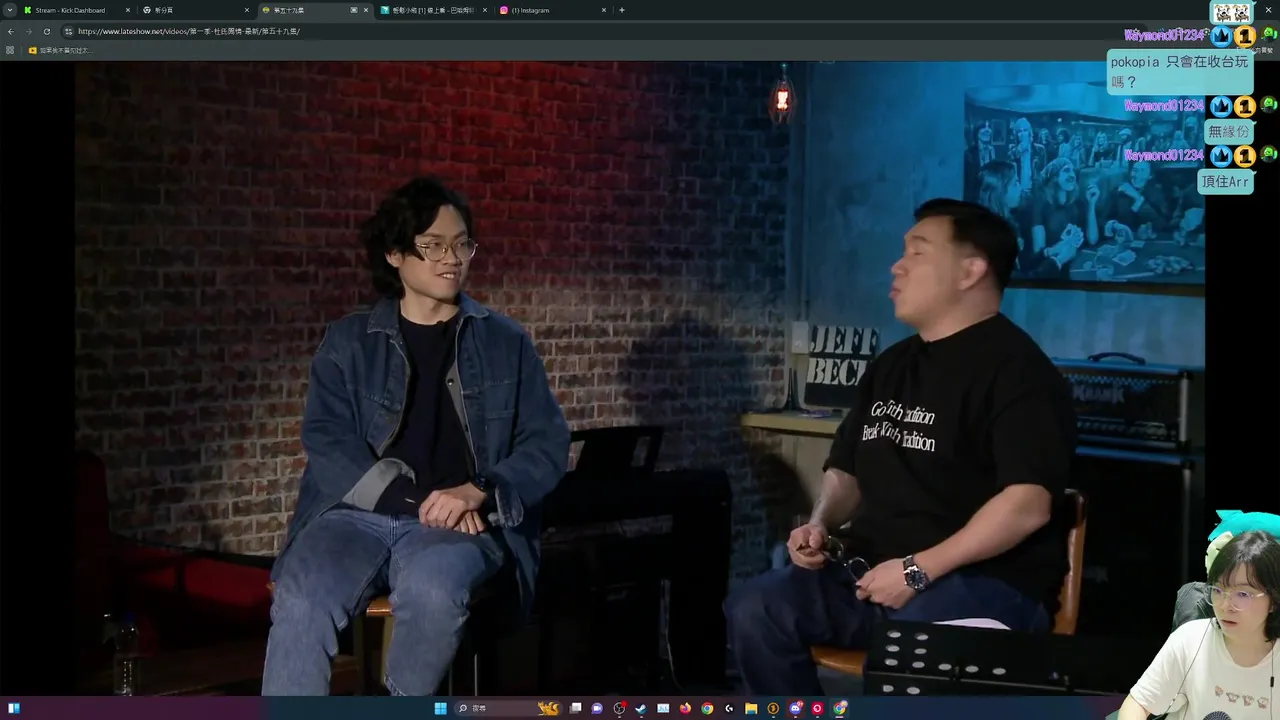
Task: Open Discord from the taskbar
Action: (x=795, y=708)
